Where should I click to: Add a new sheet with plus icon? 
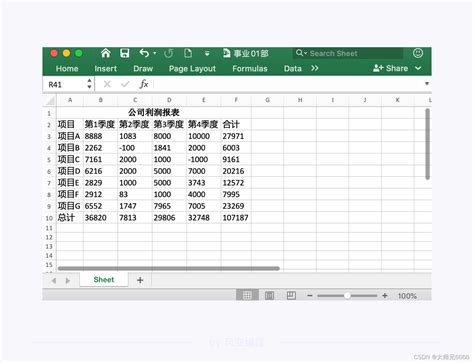[x=140, y=280]
